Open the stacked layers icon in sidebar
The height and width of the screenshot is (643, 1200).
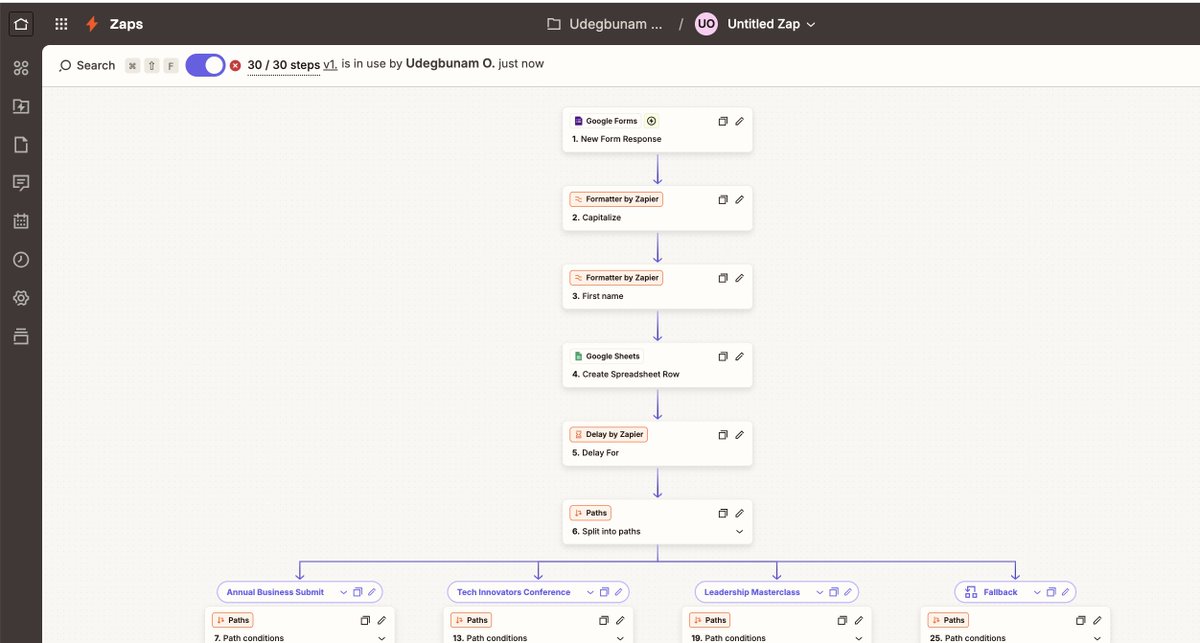coord(21,336)
